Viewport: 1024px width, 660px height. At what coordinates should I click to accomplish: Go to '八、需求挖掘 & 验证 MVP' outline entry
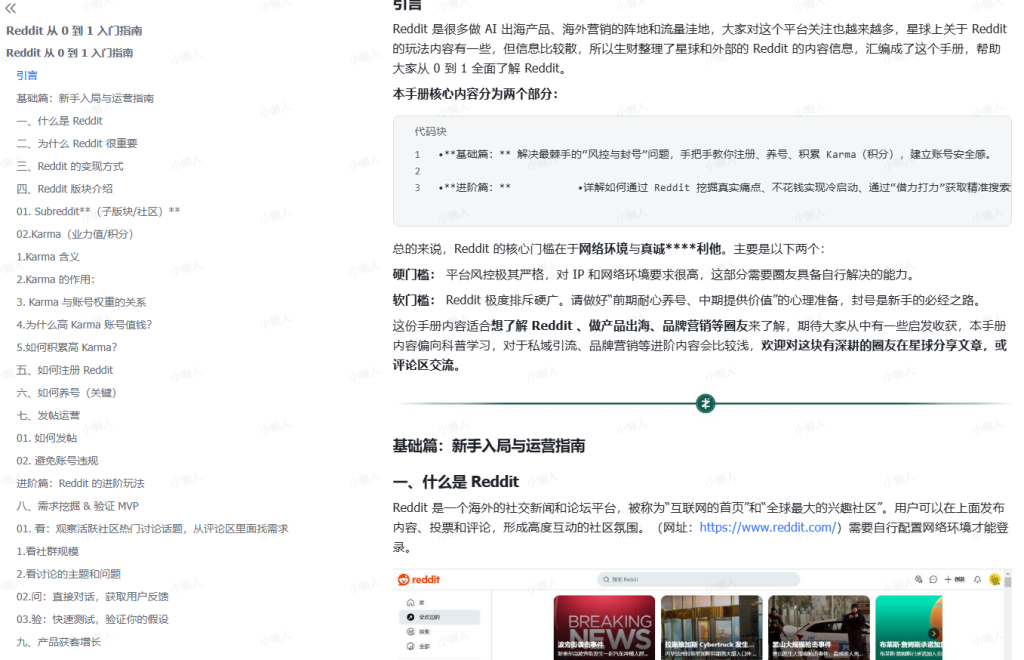[78, 506]
